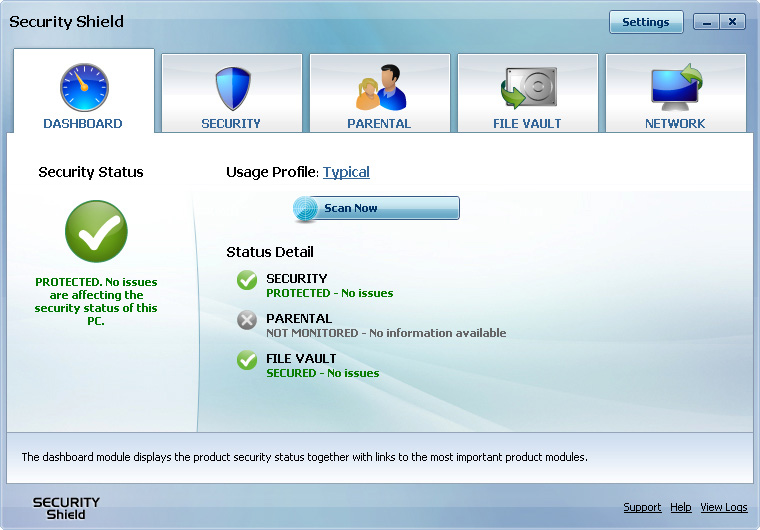The height and width of the screenshot is (530, 760).
Task: Open the Settings button
Action: [646, 22]
